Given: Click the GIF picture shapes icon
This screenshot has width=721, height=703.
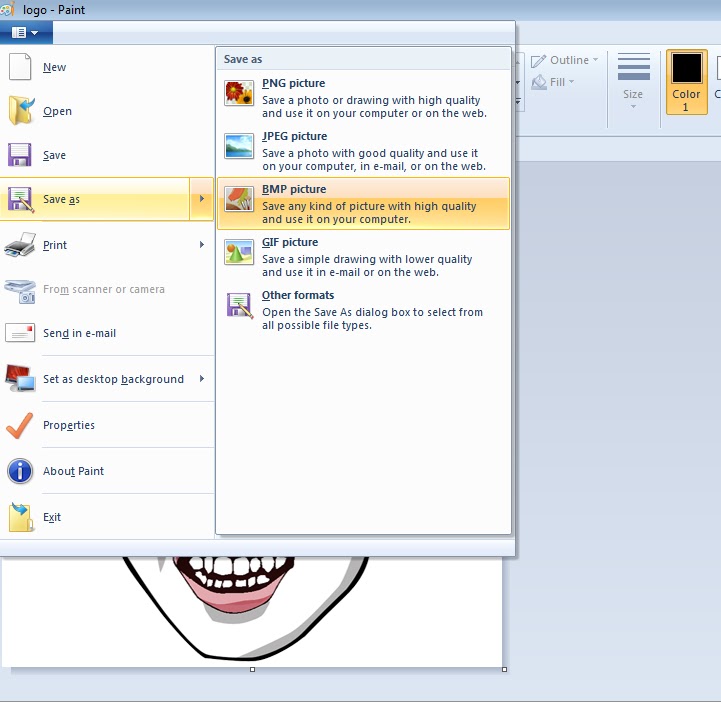Looking at the screenshot, I should point(239,252).
